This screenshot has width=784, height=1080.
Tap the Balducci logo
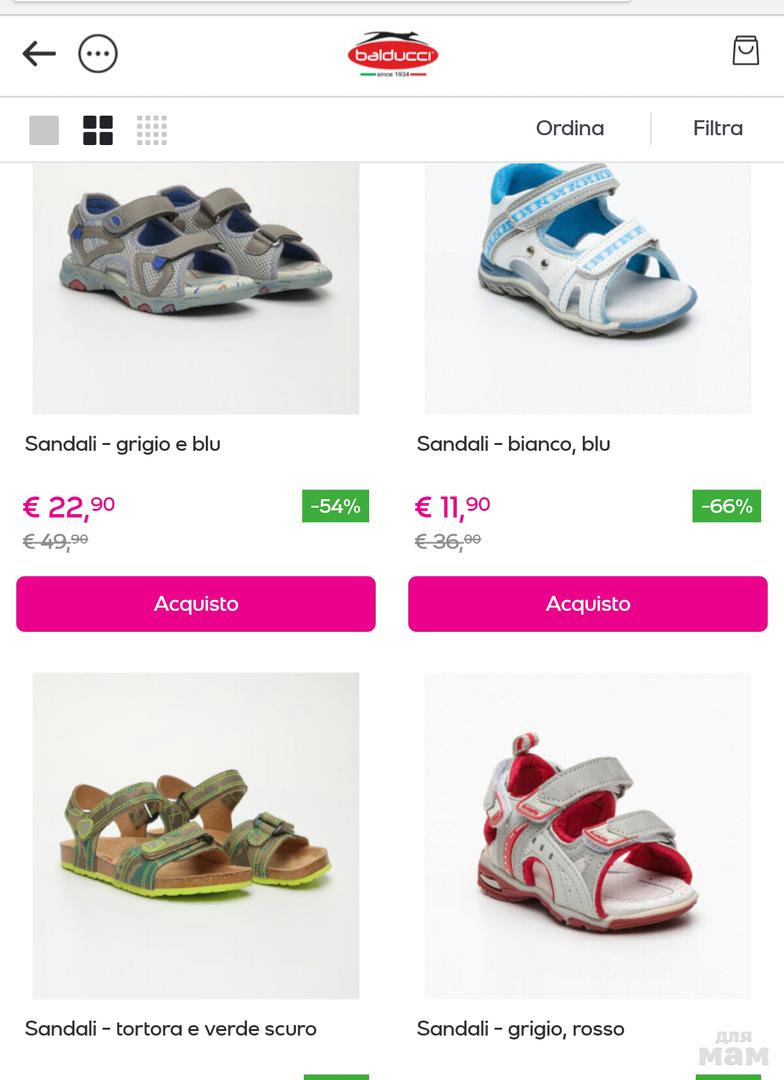[x=393, y=54]
